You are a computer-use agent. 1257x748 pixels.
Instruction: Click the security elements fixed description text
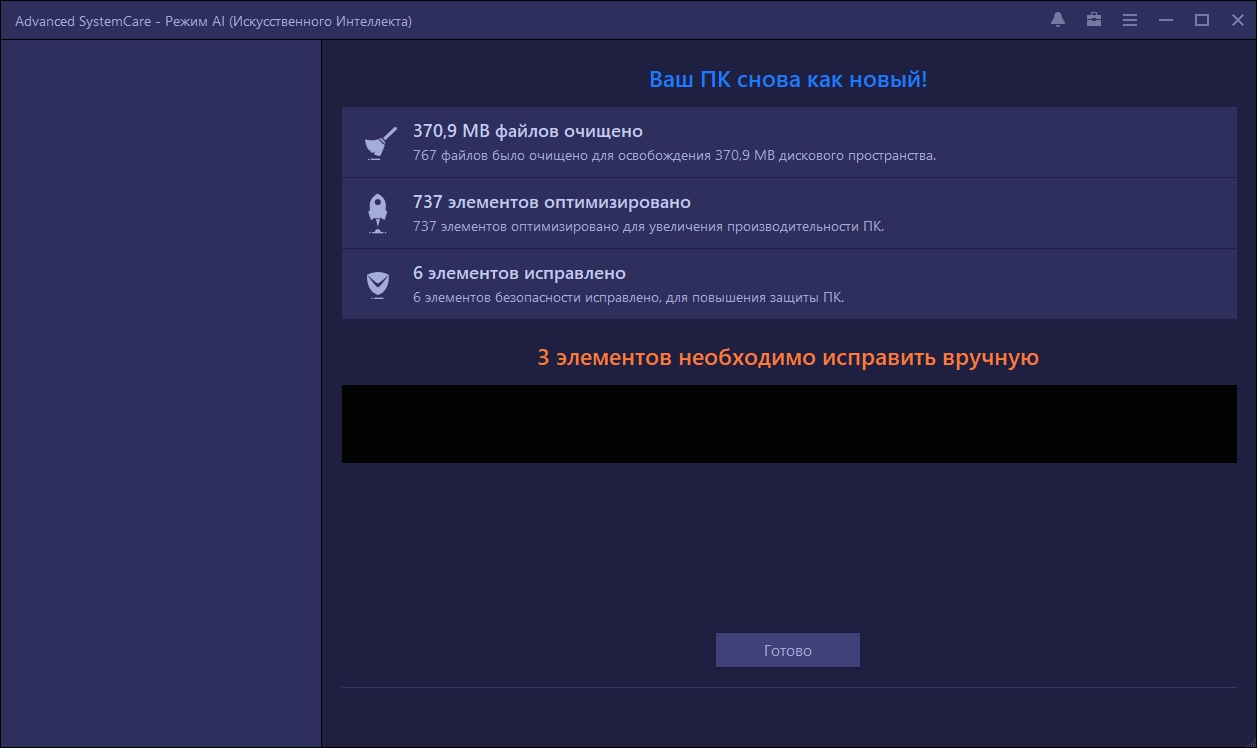coord(628,298)
